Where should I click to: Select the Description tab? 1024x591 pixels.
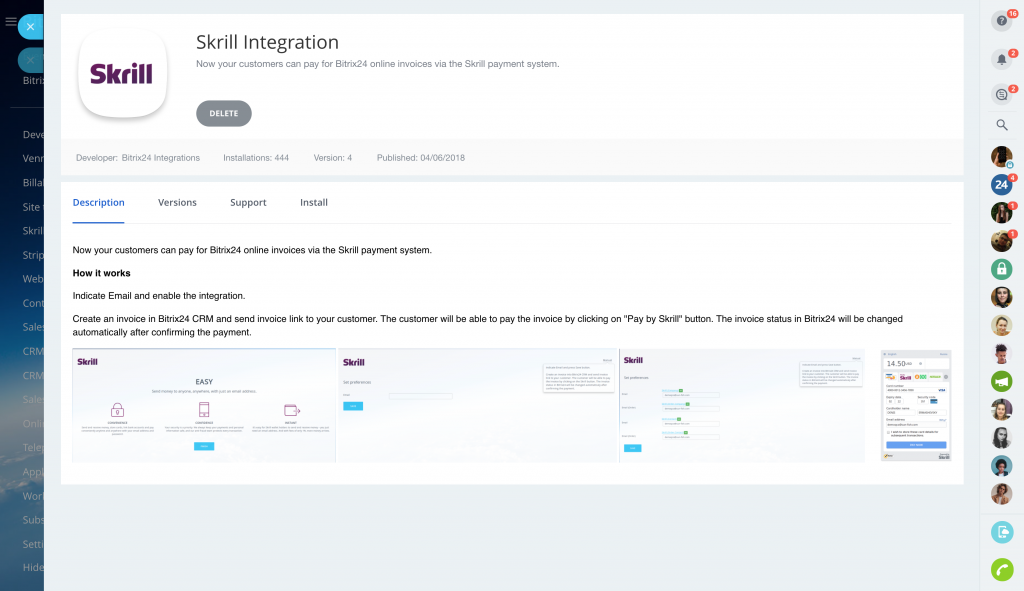click(x=98, y=202)
